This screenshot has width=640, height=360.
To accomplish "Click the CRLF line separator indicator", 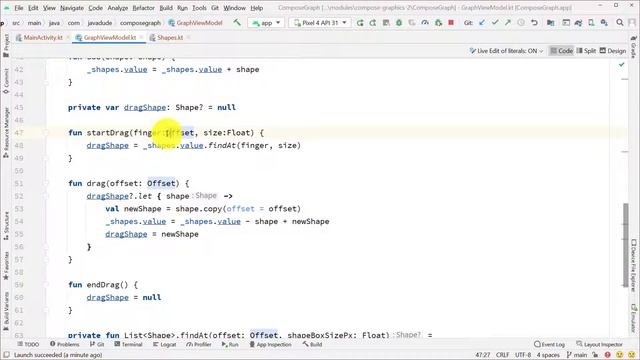I will tap(502, 355).
